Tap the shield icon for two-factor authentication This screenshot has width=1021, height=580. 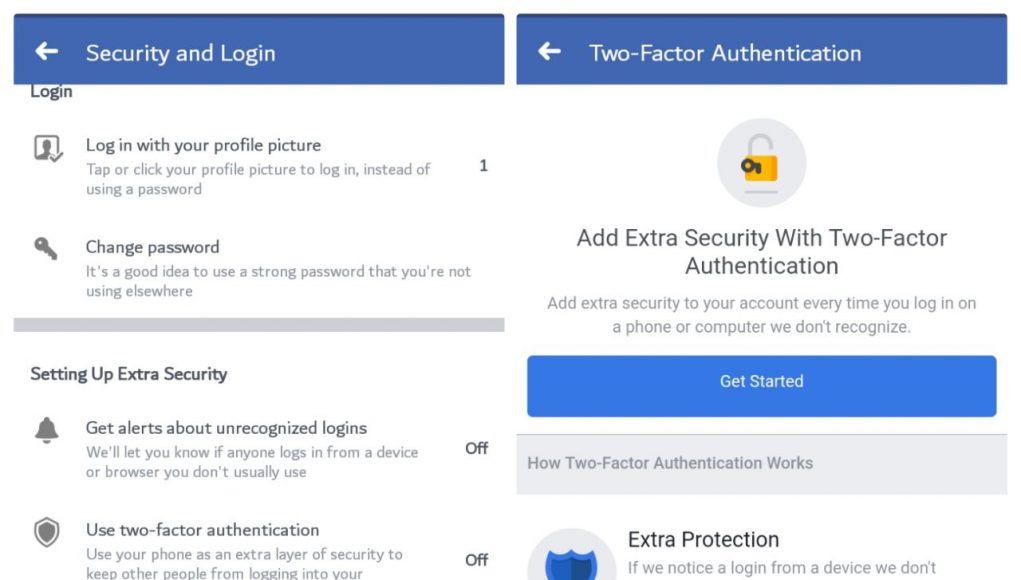point(46,532)
